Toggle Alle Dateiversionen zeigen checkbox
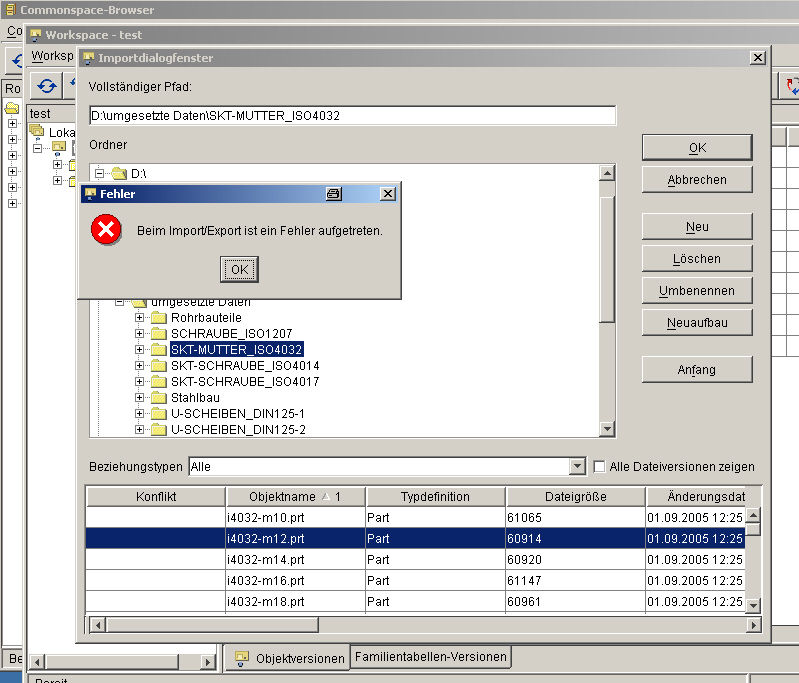 click(600, 466)
